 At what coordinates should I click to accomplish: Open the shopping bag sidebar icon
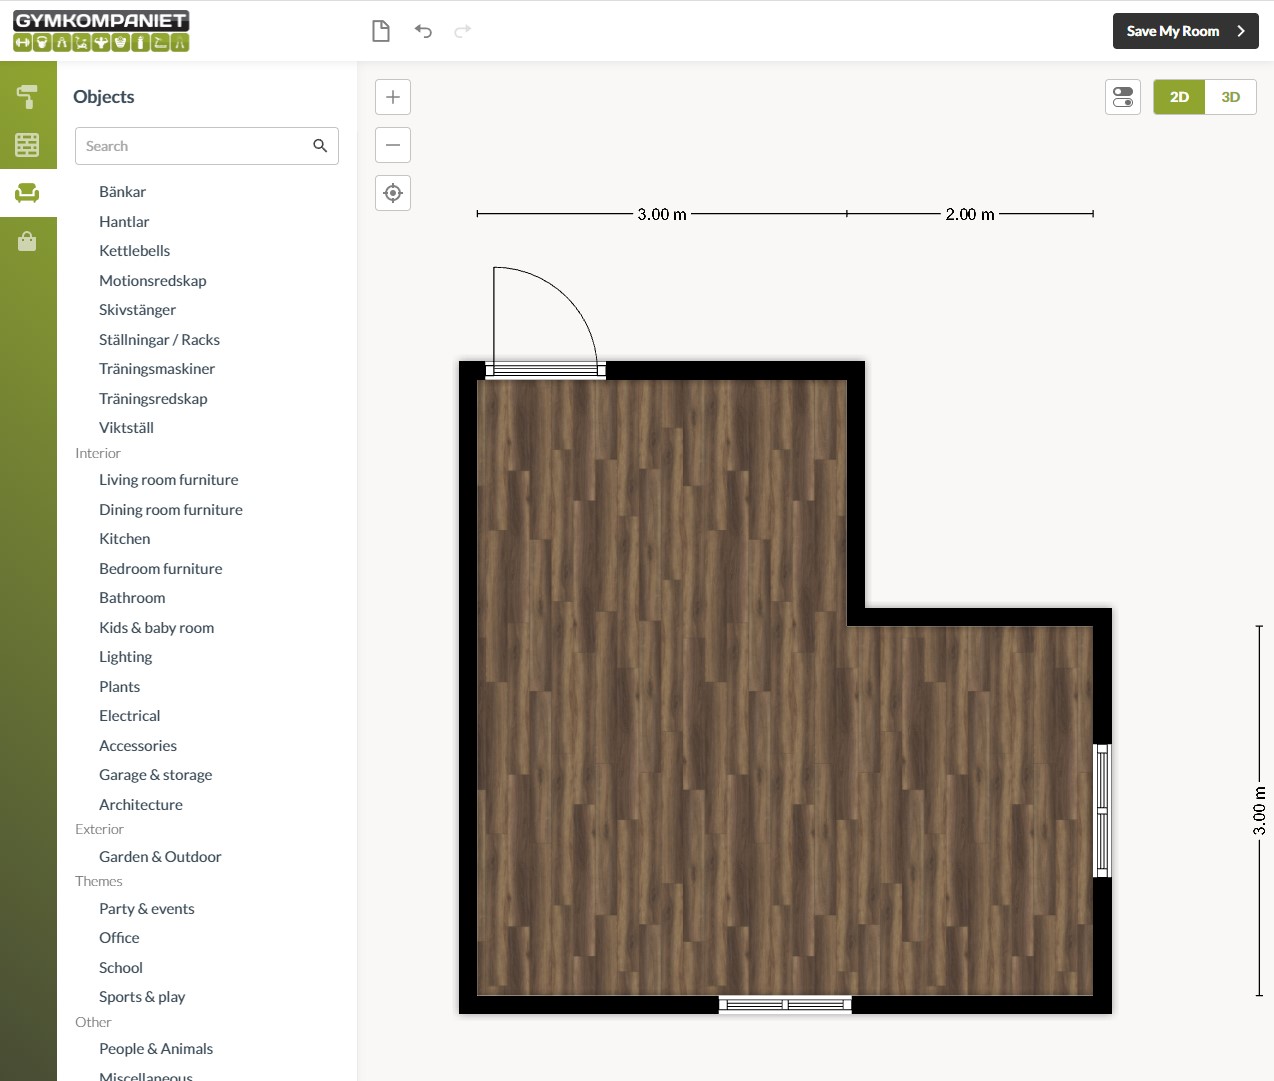27,241
